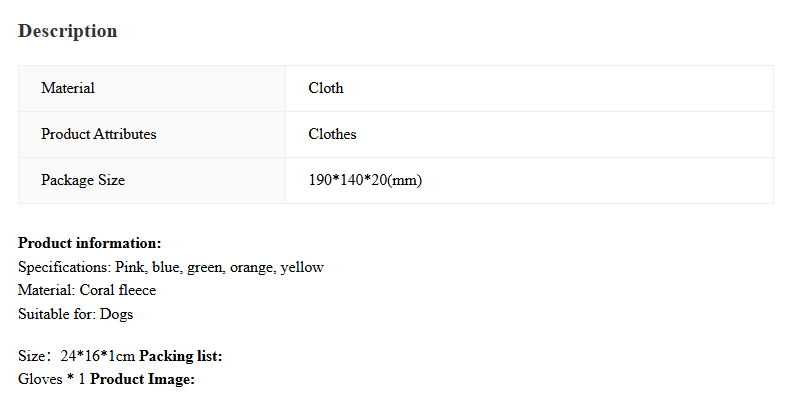Image resolution: width=785 pixels, height=400 pixels.
Task: Click the Gloves * 1 text
Action: click(52, 379)
